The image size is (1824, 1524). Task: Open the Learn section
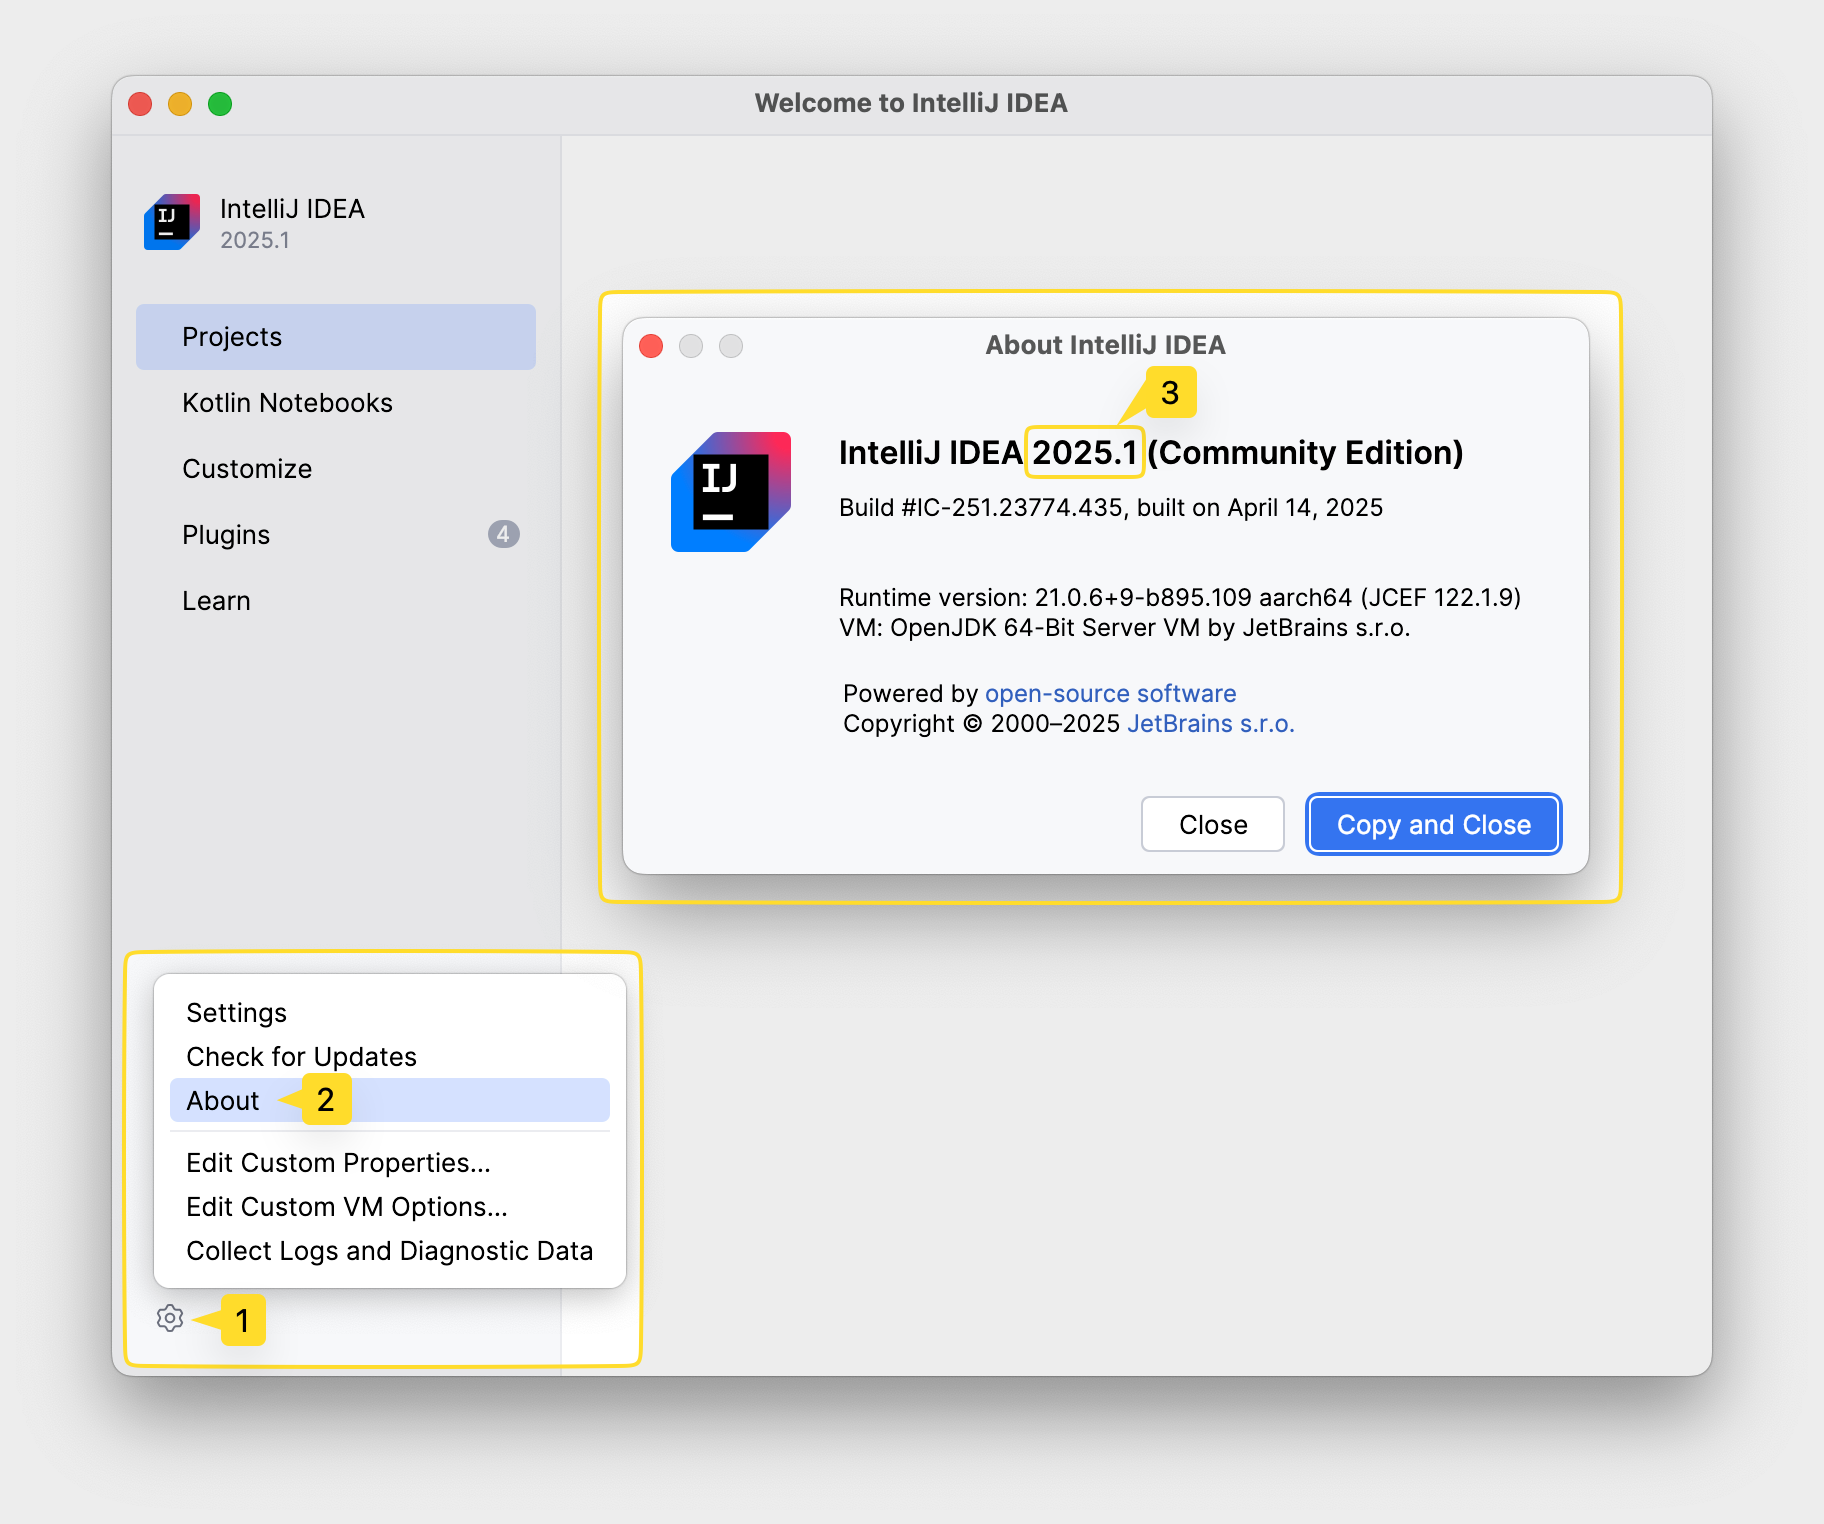[x=336, y=601]
